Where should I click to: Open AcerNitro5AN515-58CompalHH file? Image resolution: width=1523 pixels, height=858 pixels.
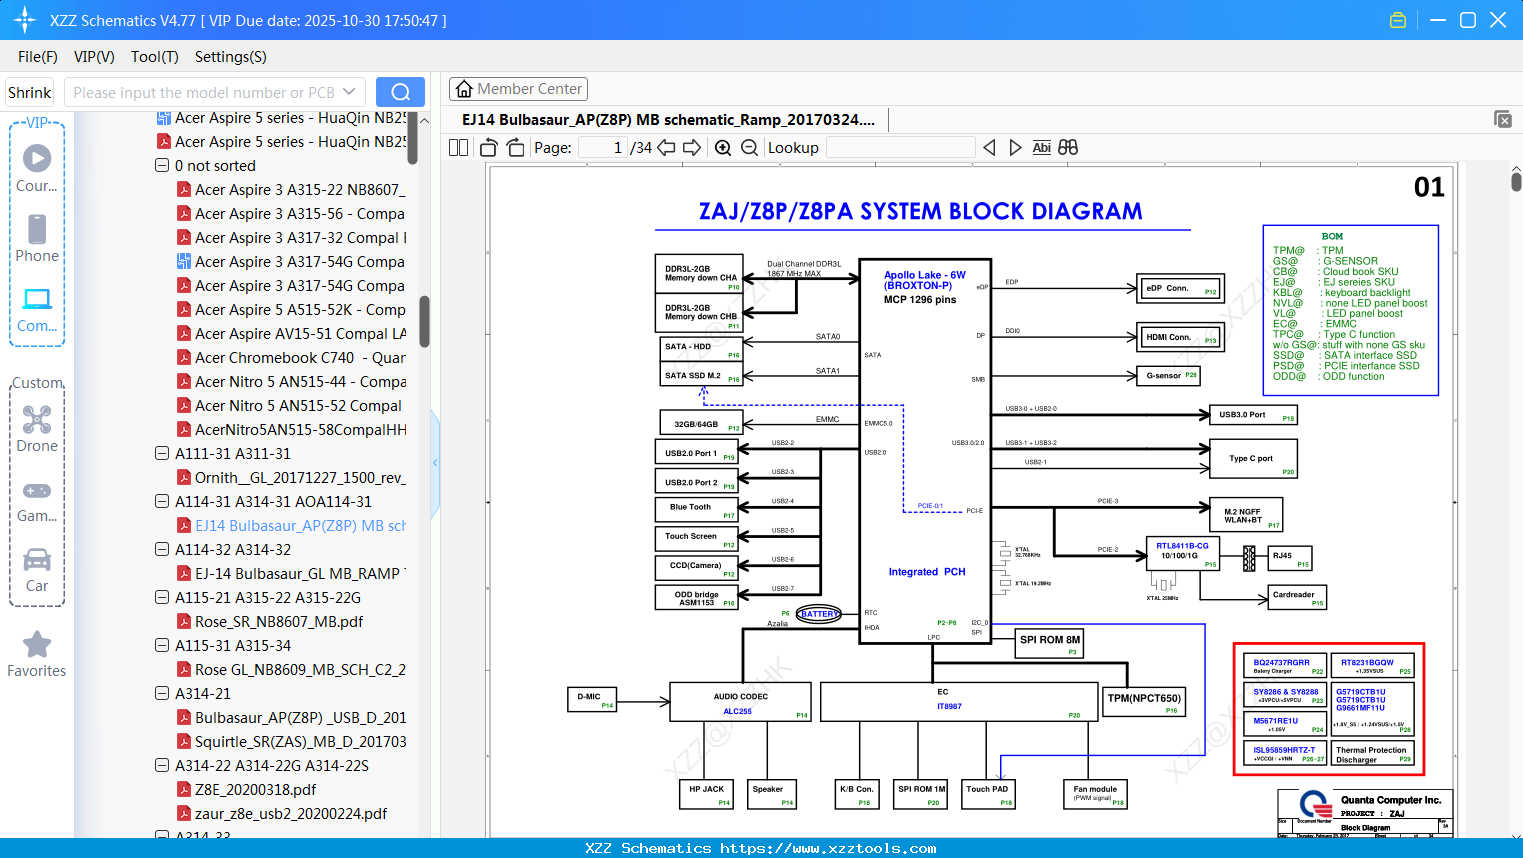(291, 430)
